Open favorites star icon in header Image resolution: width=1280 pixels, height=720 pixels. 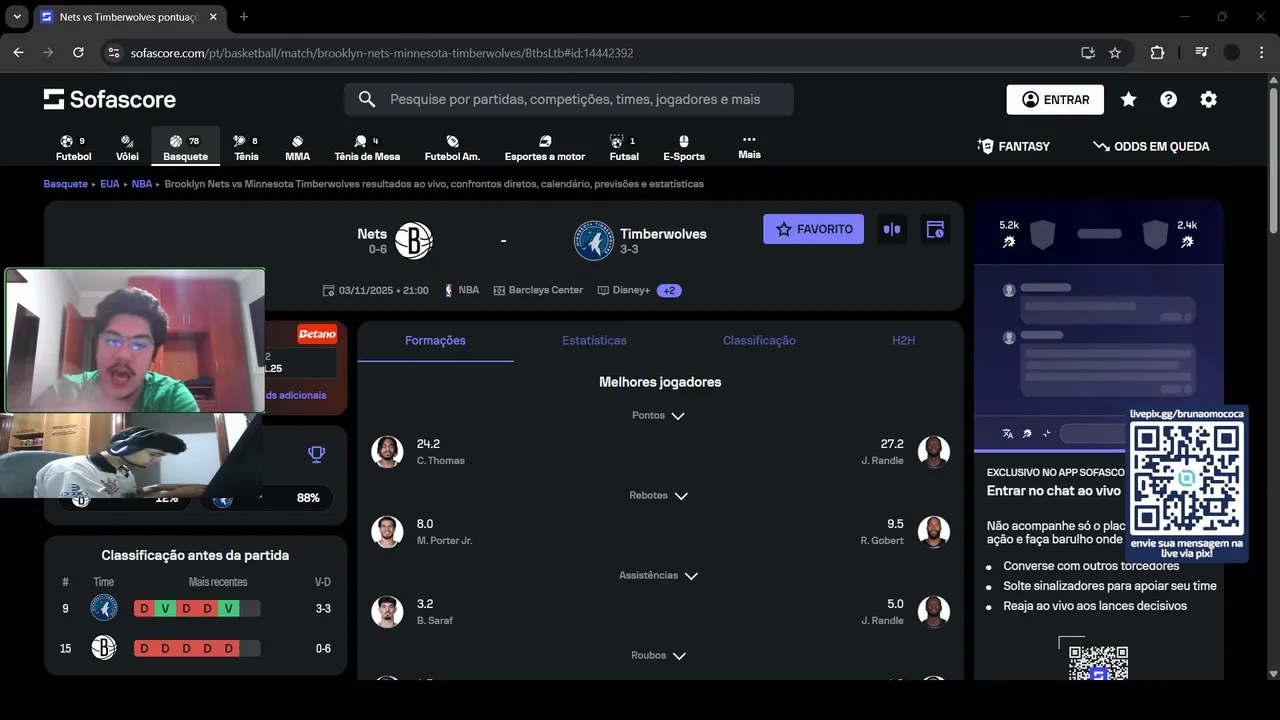[x=1128, y=99]
